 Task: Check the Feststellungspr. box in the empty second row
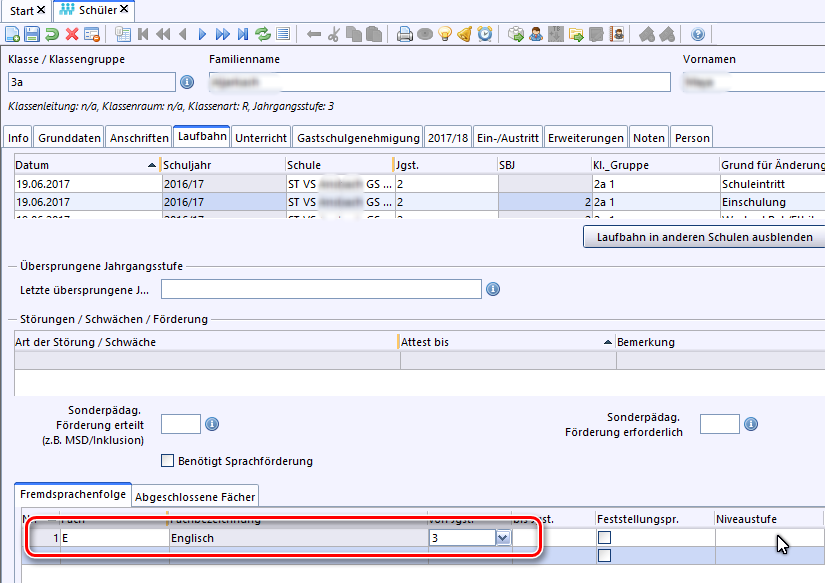[x=605, y=556]
